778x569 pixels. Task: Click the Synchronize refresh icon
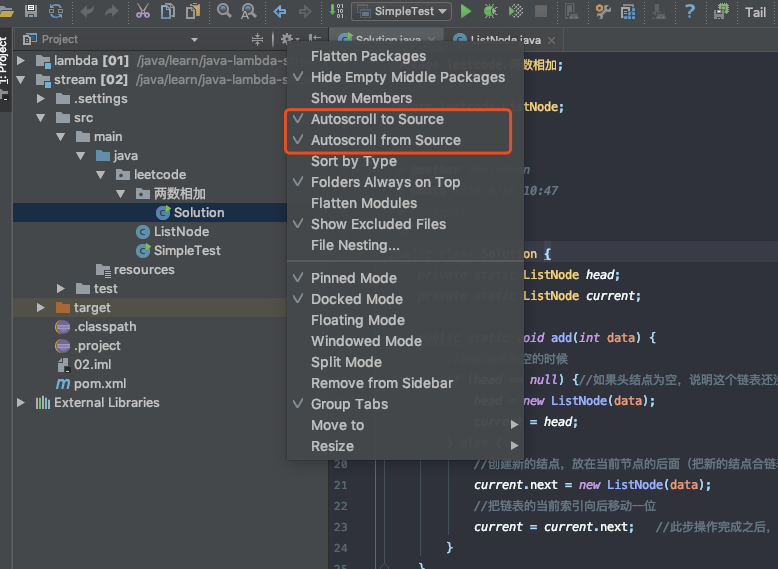56,10
